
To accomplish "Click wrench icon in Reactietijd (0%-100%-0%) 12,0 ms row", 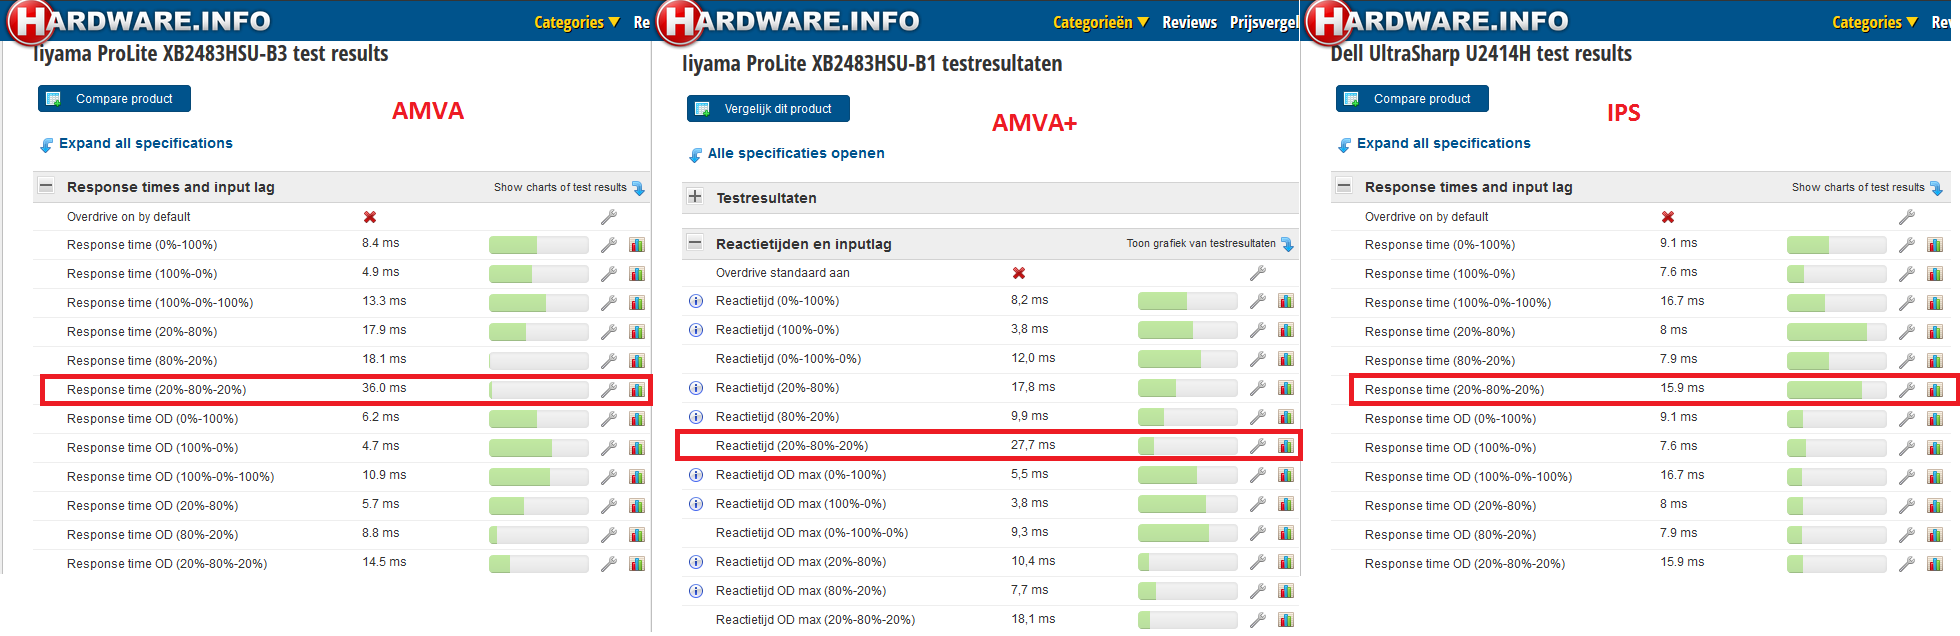I will click(1257, 359).
